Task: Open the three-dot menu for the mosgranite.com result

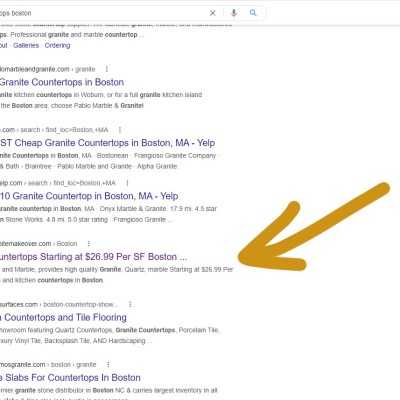Action: (x=108, y=365)
